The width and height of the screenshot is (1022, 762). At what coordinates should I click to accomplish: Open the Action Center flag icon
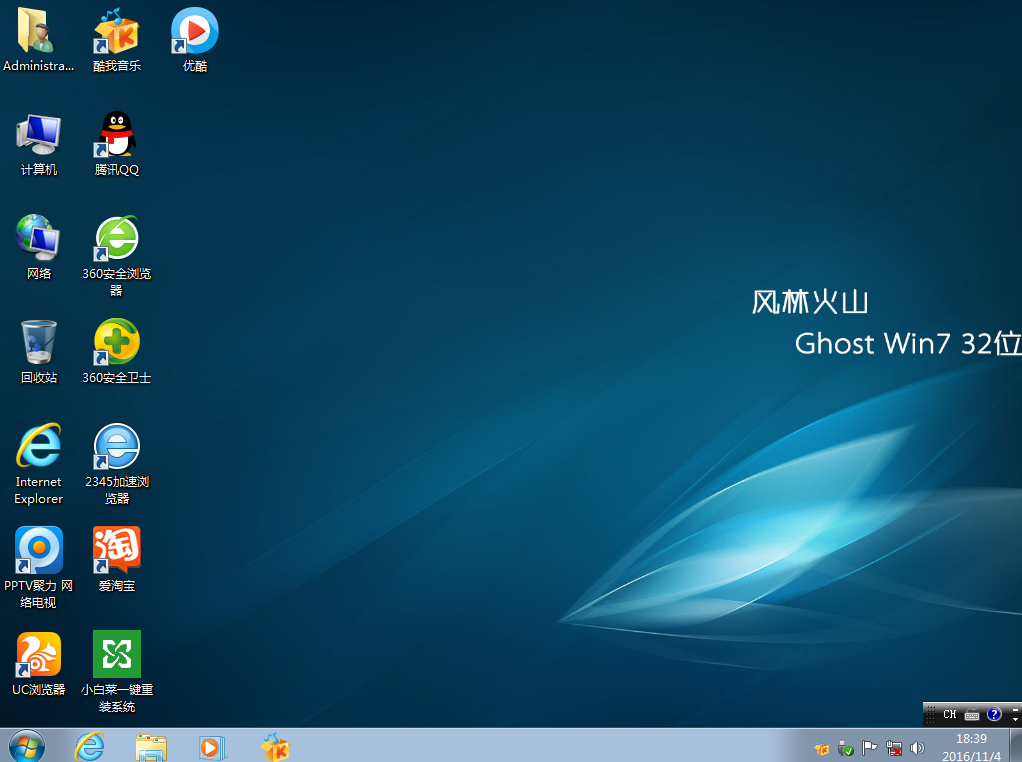click(869, 748)
